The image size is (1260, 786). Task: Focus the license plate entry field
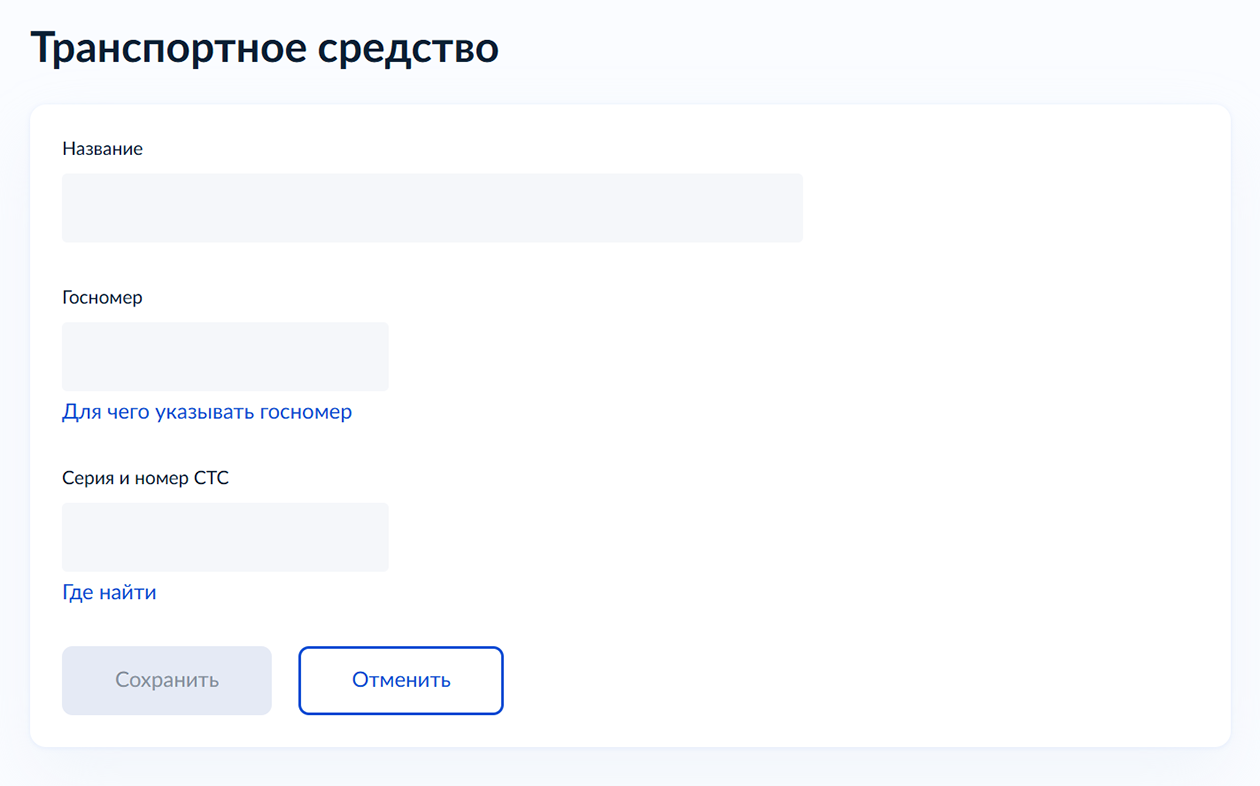(x=225, y=356)
